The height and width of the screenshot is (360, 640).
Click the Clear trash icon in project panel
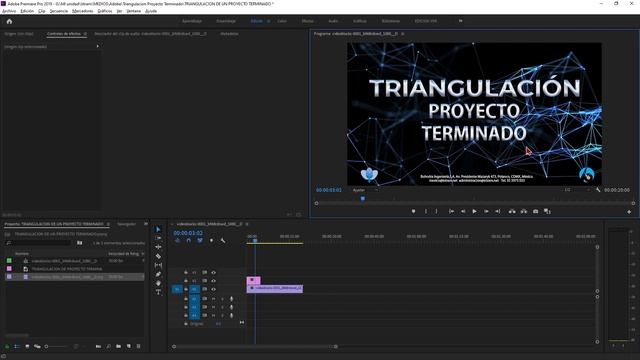[x=138, y=347]
